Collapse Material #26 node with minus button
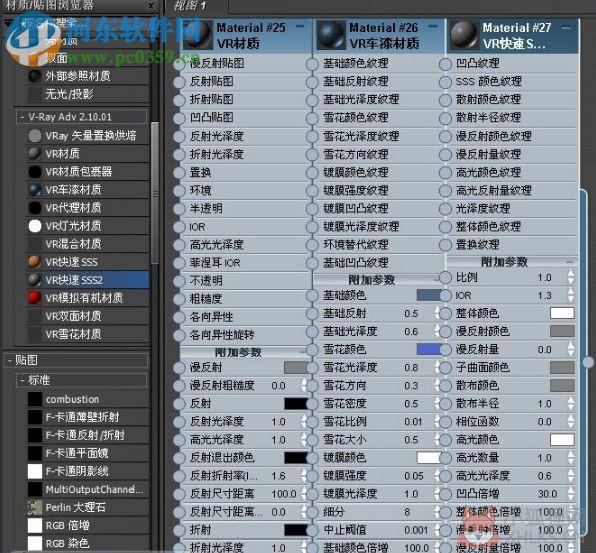Screen dimensions: 596x553 pyautogui.click(x=433, y=27)
